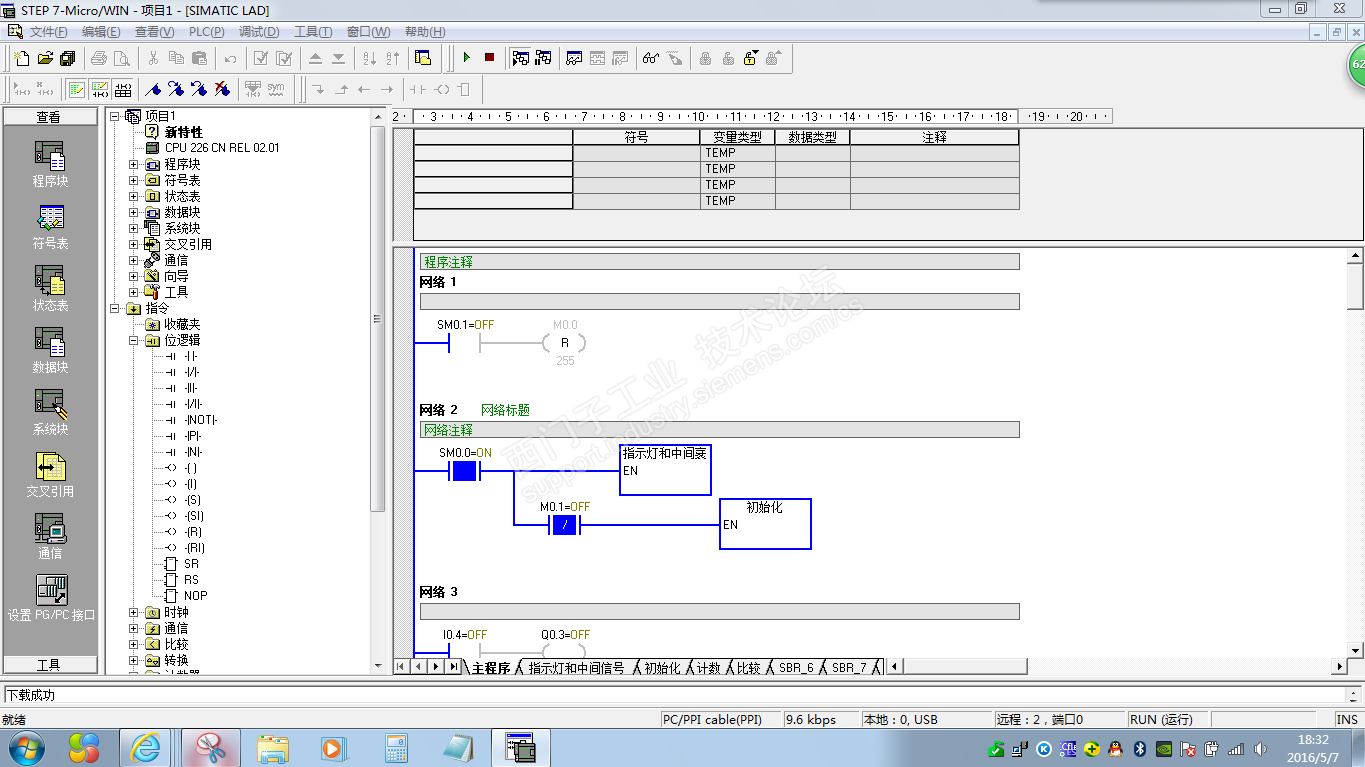1365x767 pixels.
Task: Select CPU 226 CN REL 02.01 tree item
Action: tap(222, 148)
